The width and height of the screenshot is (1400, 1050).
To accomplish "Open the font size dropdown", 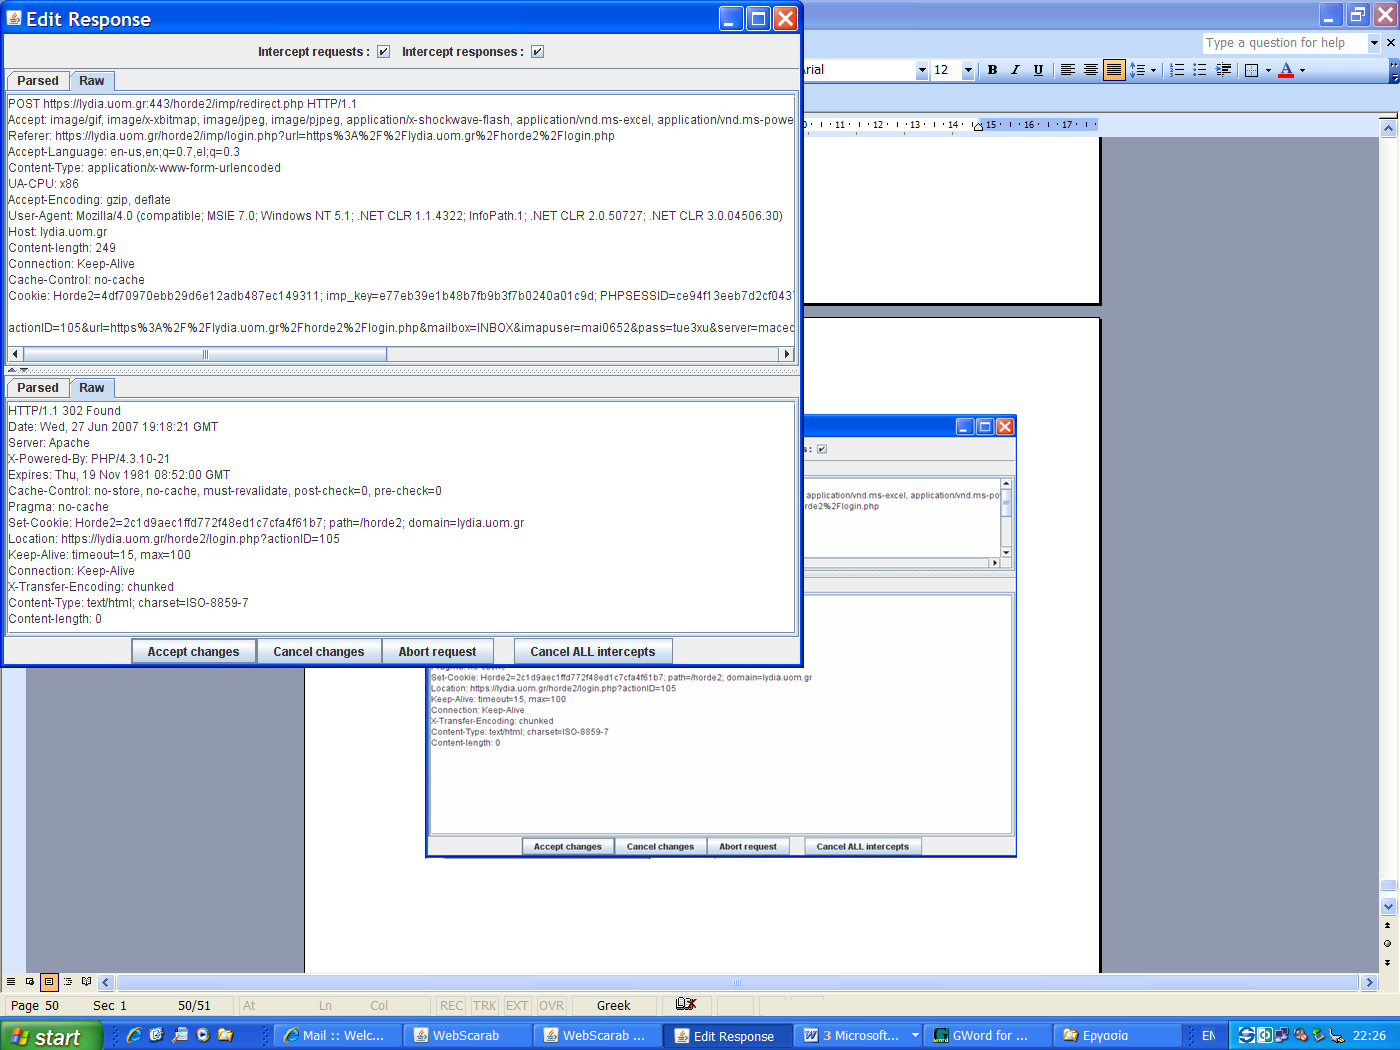I will click(968, 70).
